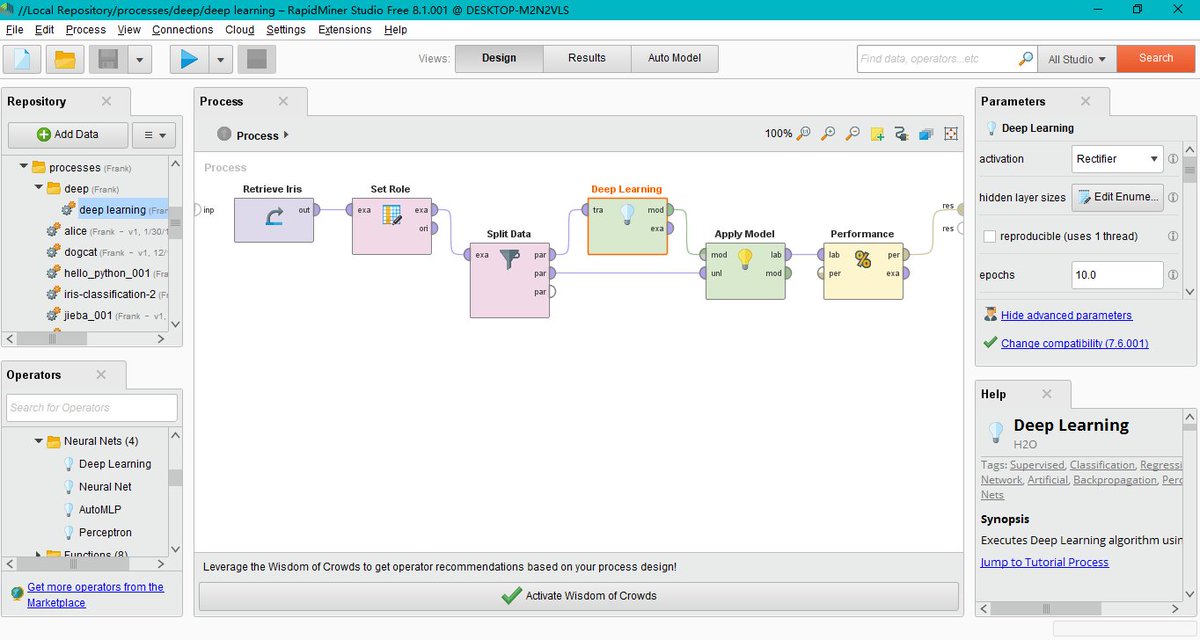The image size is (1200, 640).
Task: Click info icon next to reproducible
Action: (x=1173, y=236)
